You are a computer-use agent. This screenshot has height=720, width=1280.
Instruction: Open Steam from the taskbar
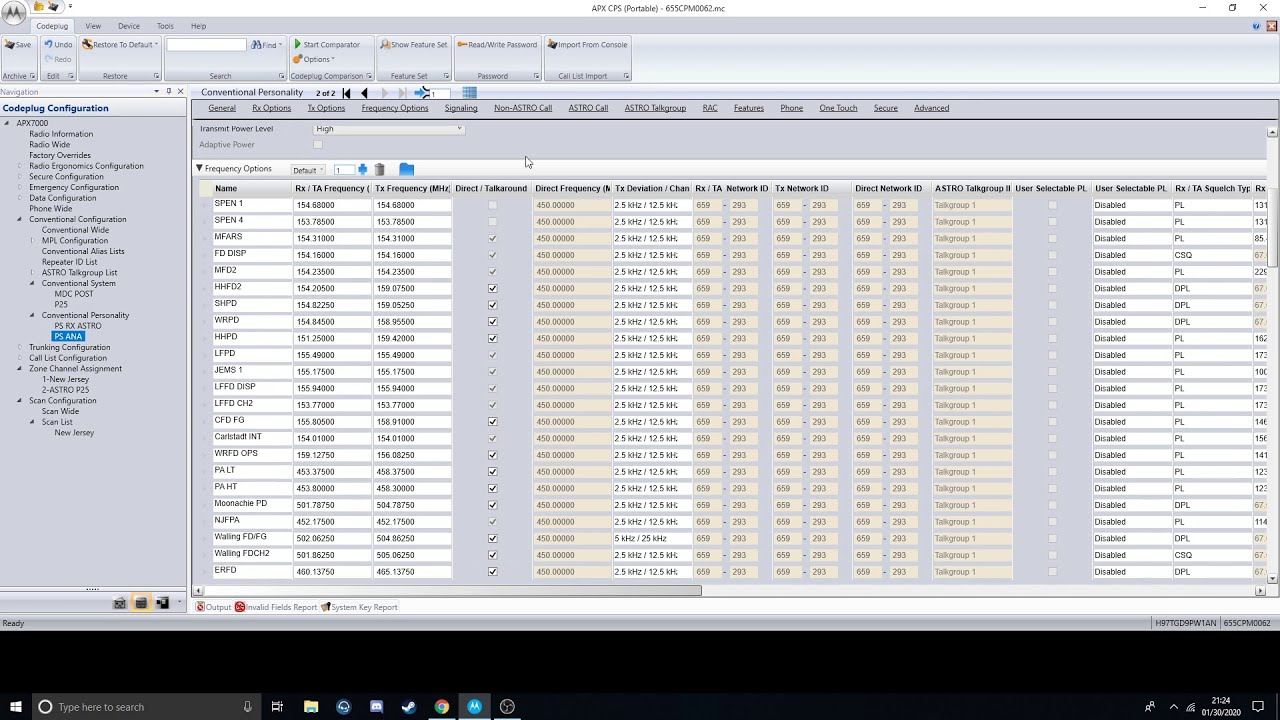[408, 707]
